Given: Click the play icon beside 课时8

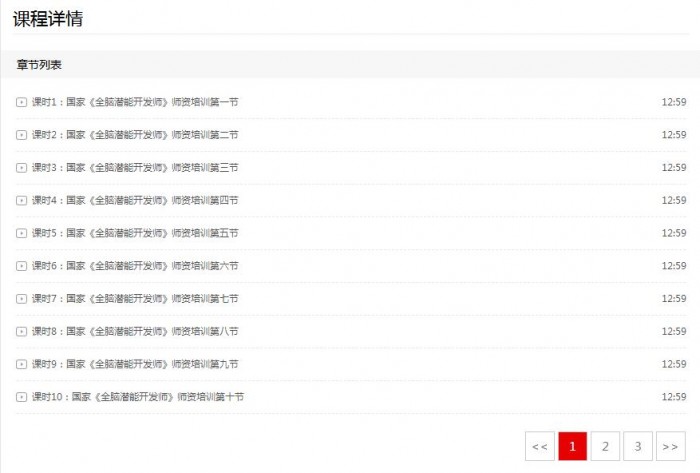Looking at the screenshot, I should pyautogui.click(x=21, y=332).
